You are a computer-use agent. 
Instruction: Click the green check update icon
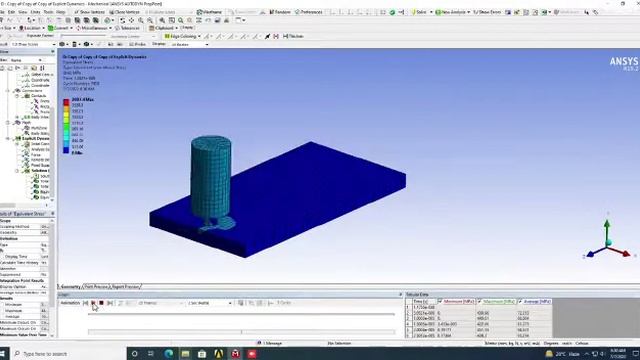coord(392,12)
